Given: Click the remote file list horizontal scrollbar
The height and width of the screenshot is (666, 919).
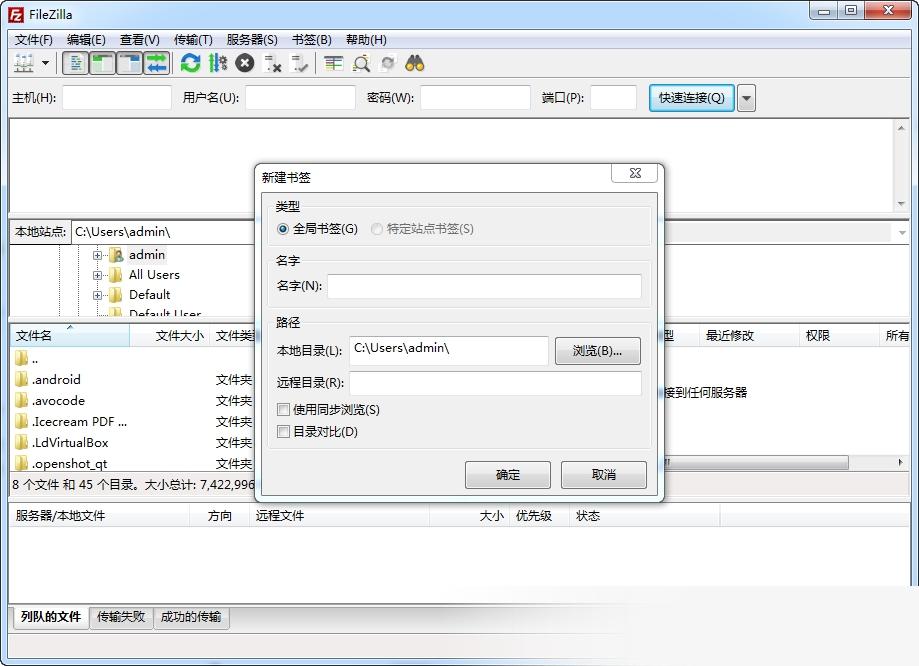Looking at the screenshot, I should [x=757, y=463].
